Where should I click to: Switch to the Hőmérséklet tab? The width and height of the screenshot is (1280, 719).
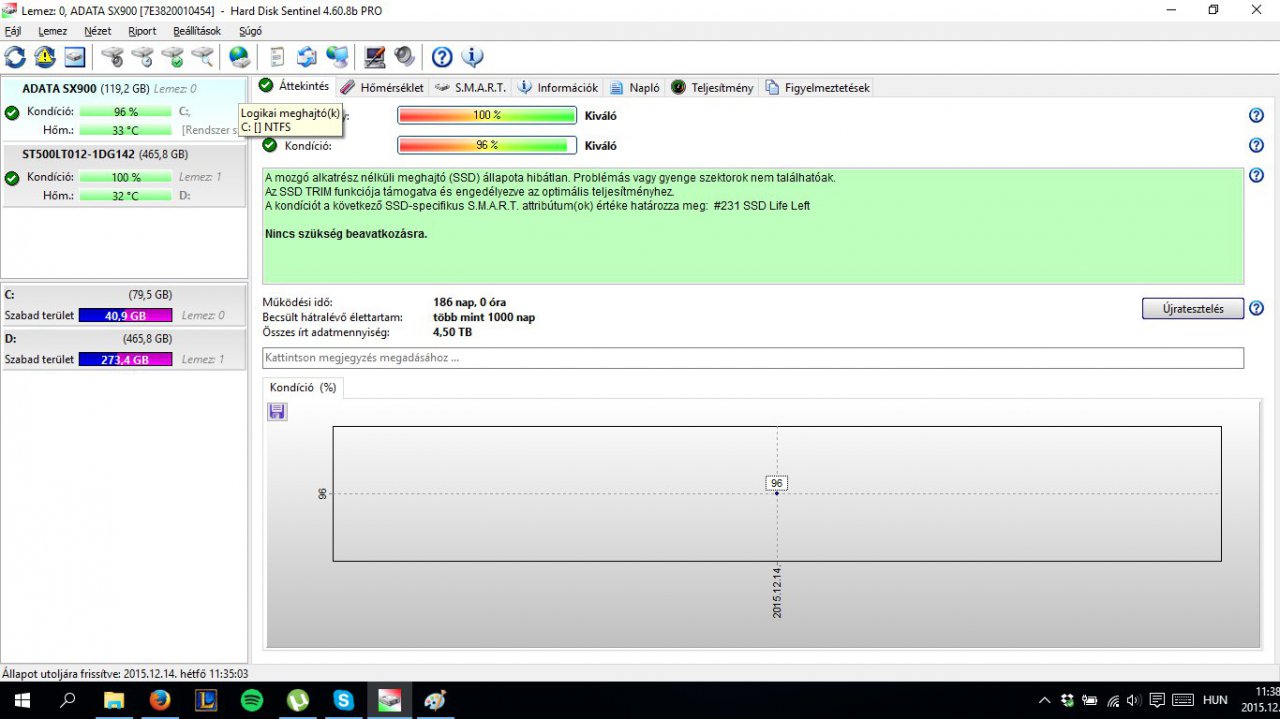coord(383,87)
